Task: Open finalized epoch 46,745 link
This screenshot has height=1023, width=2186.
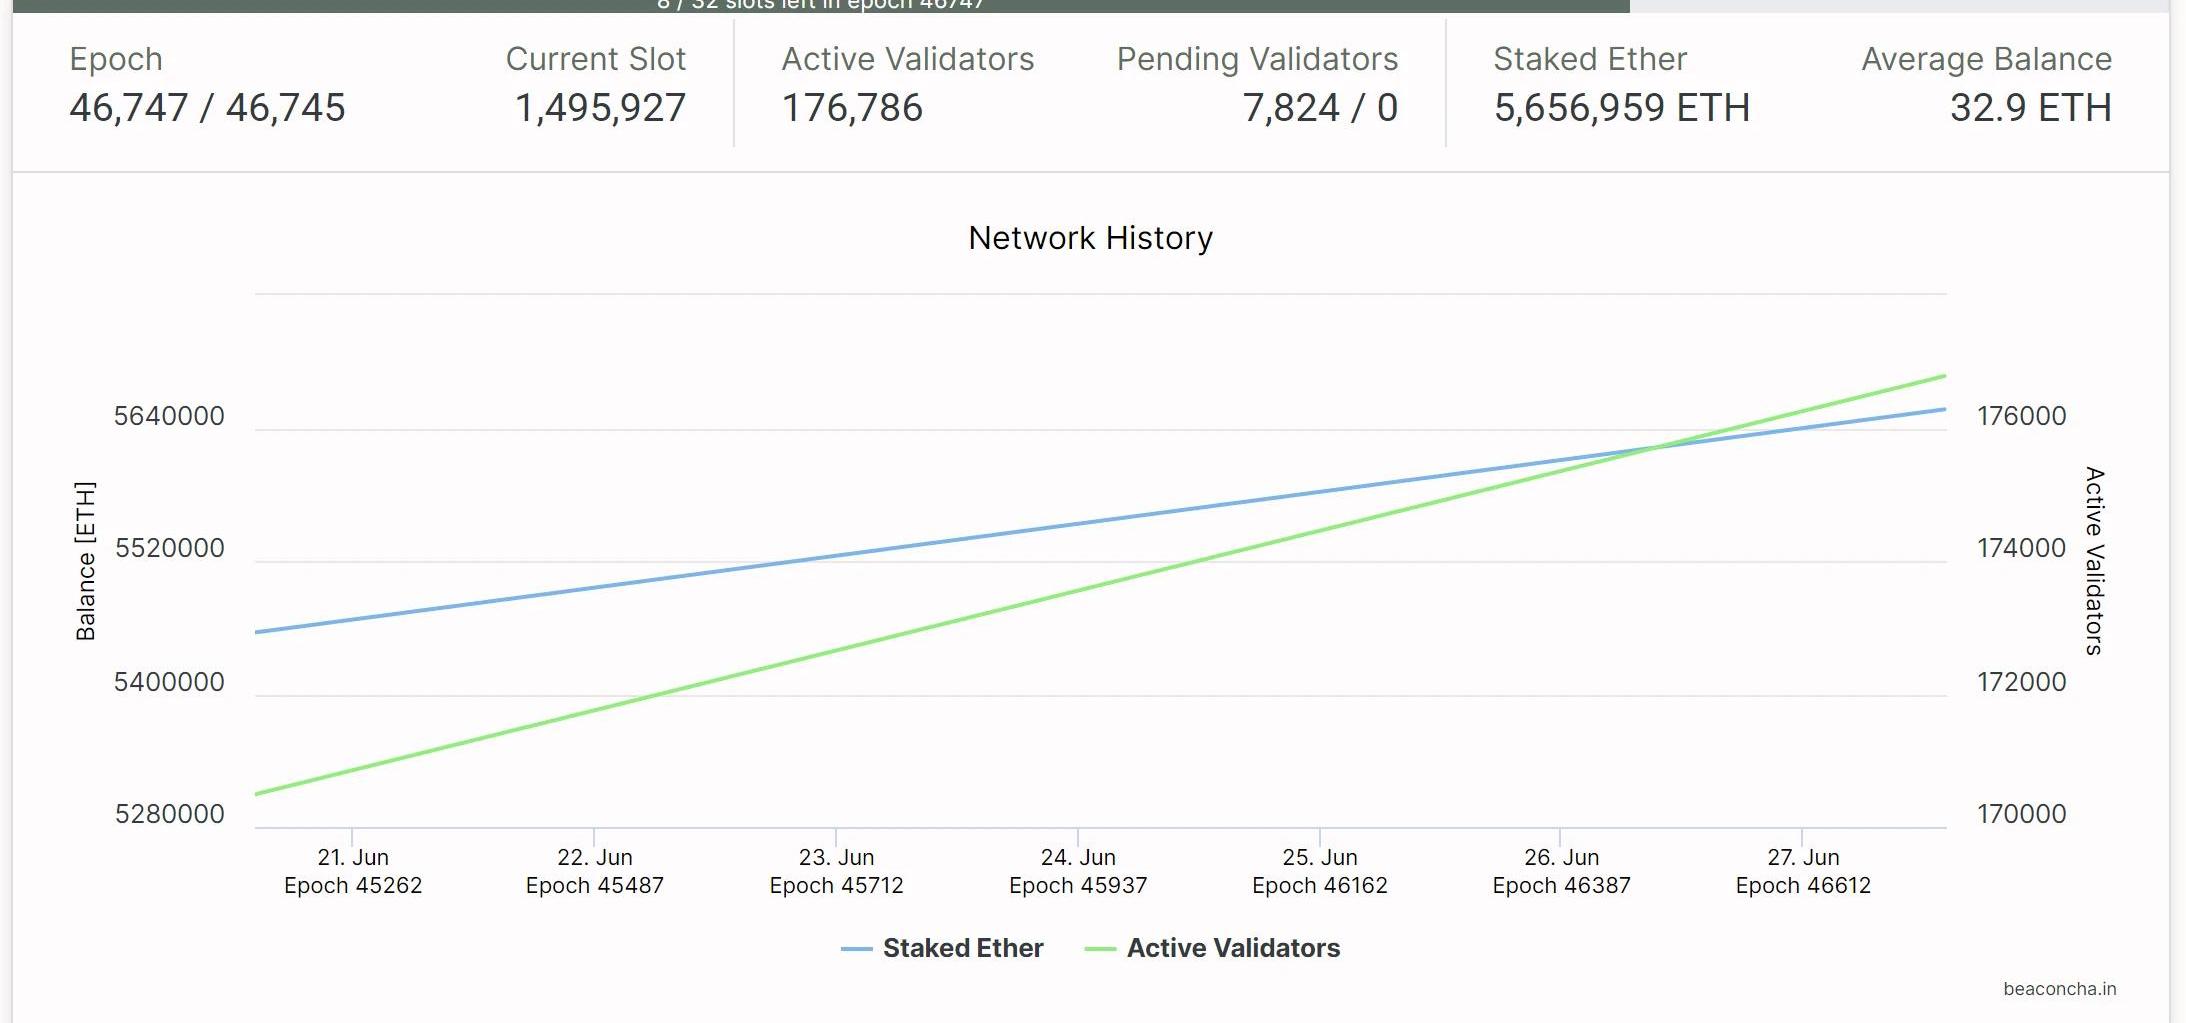Action: point(286,108)
